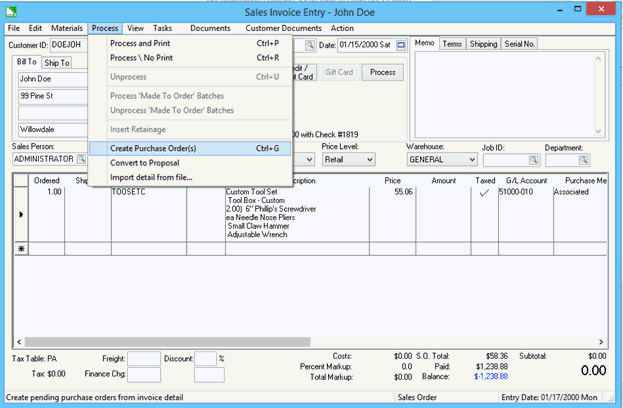The image size is (623, 408).
Task: Switch to the Bill To tab
Action: click(26, 62)
